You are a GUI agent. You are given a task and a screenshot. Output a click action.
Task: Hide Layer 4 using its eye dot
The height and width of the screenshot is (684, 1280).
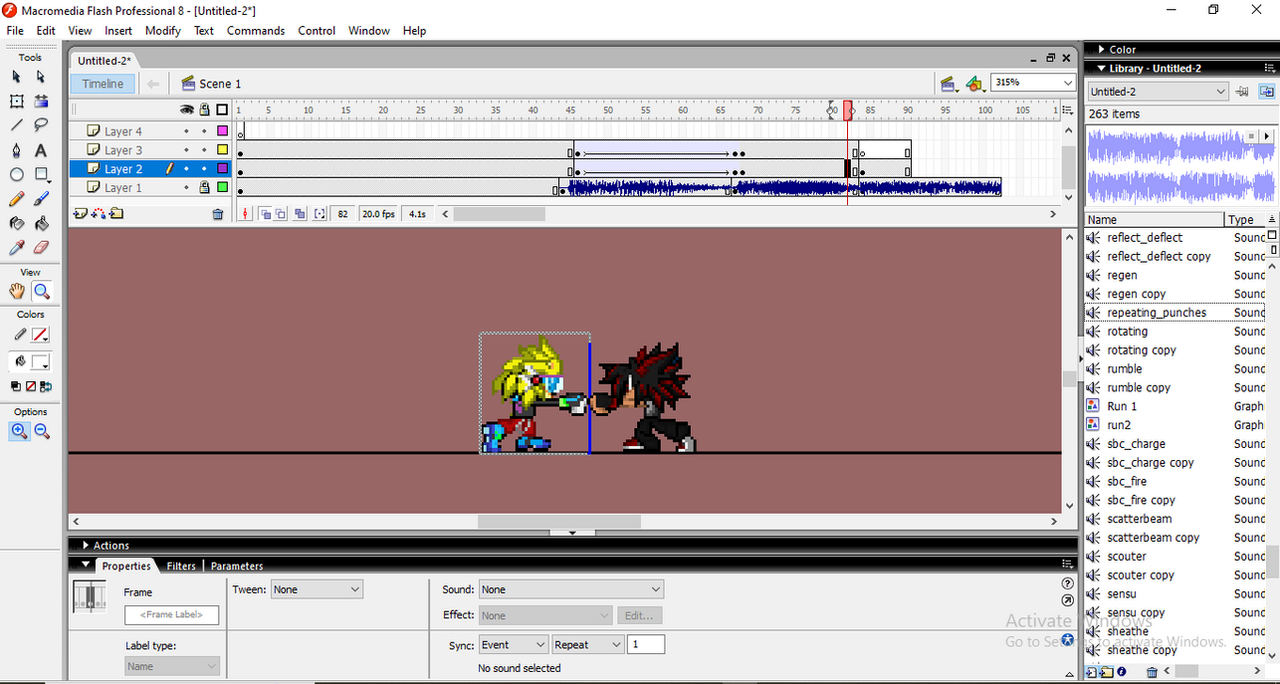coord(186,131)
